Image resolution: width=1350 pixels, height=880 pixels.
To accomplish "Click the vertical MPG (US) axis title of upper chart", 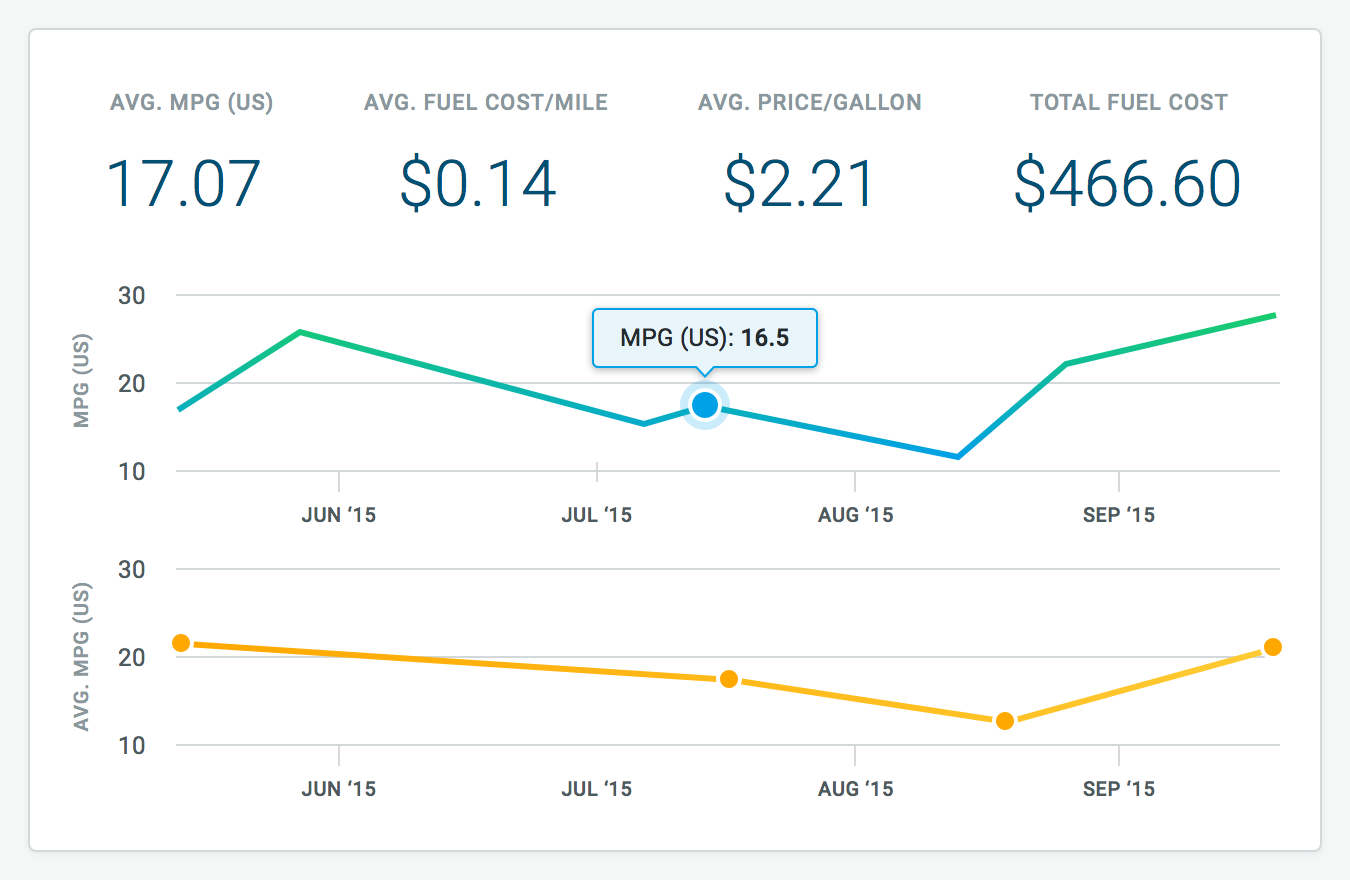I will point(82,383).
